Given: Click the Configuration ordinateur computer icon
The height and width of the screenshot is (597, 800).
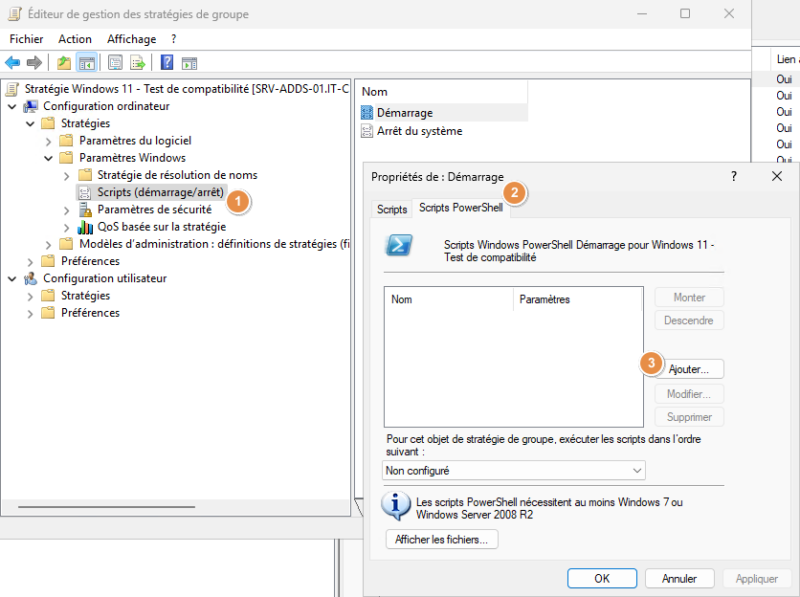Looking at the screenshot, I should click(x=31, y=106).
